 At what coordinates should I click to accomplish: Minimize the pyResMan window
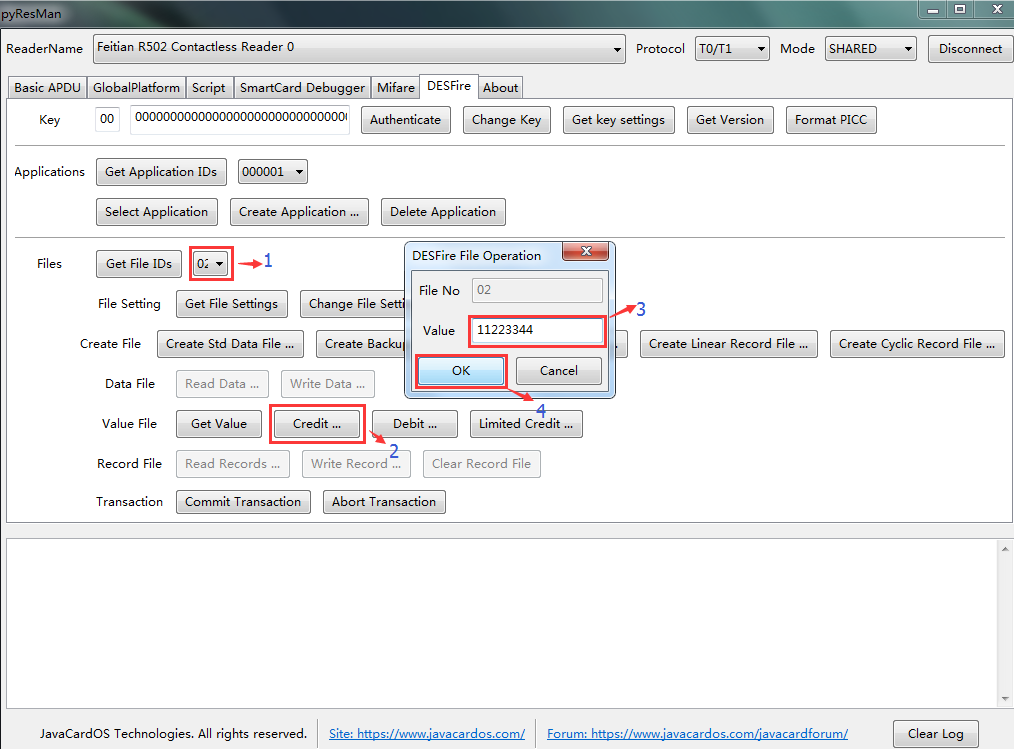pos(933,9)
